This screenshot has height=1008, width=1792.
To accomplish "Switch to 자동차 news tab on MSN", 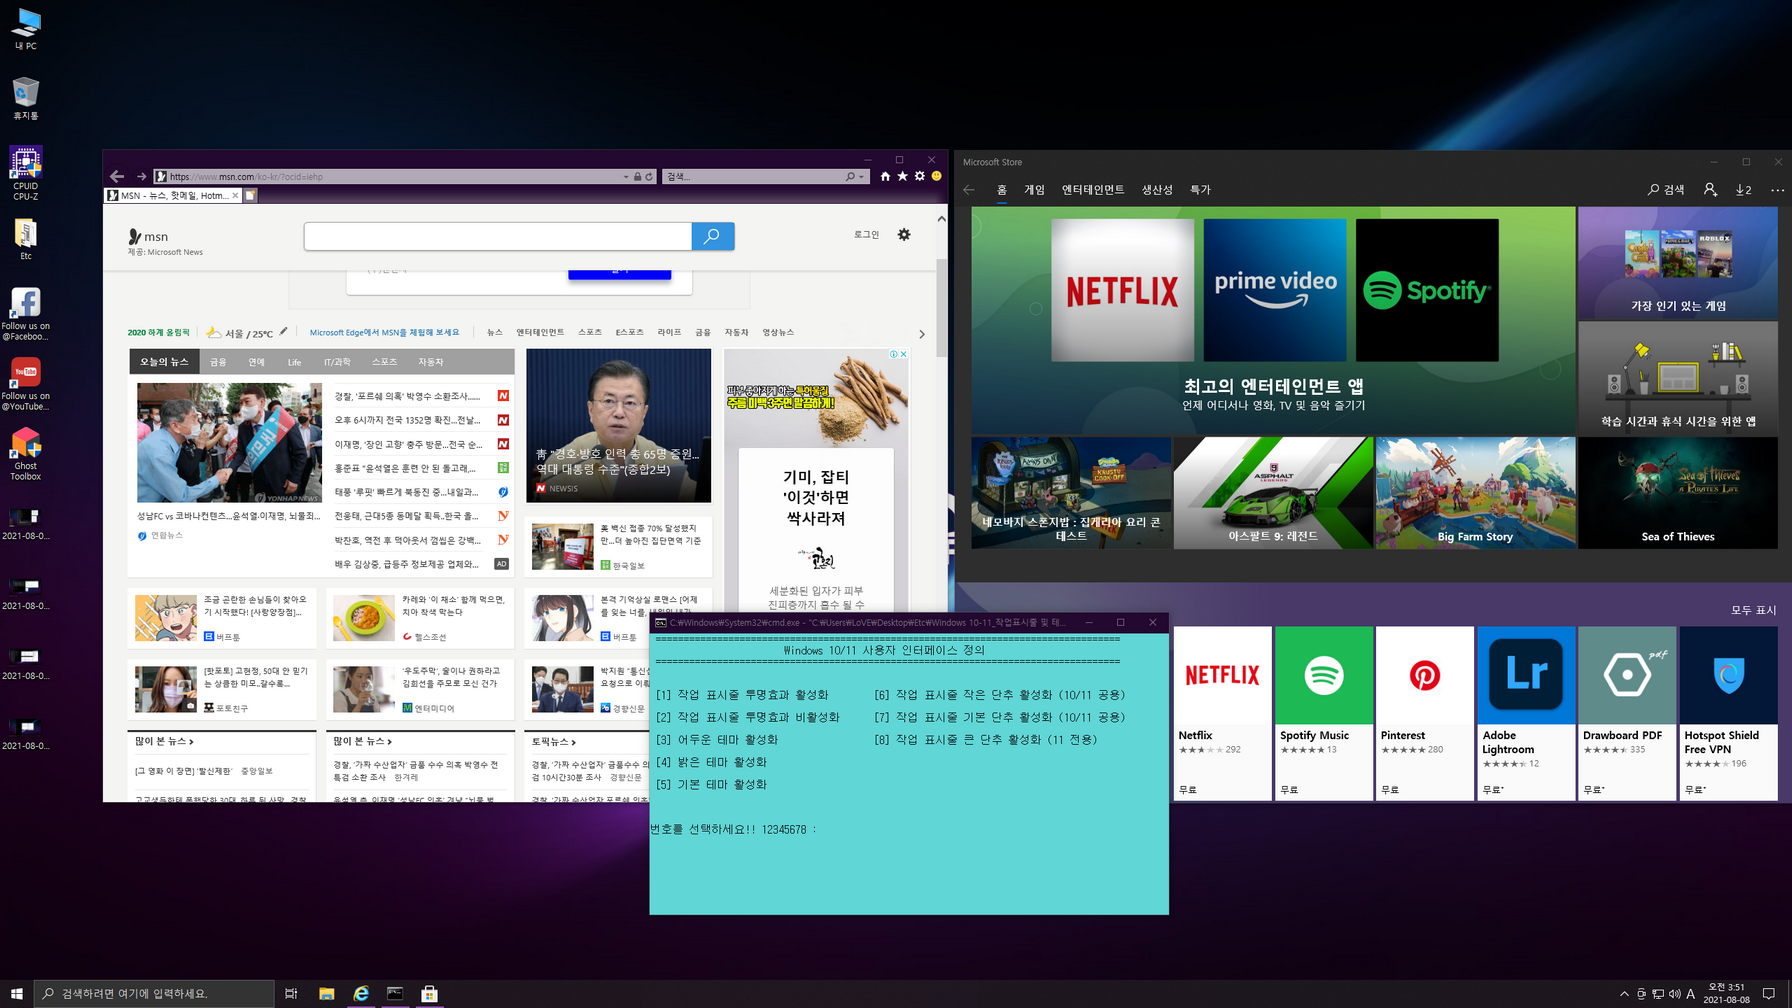I will pos(430,362).
